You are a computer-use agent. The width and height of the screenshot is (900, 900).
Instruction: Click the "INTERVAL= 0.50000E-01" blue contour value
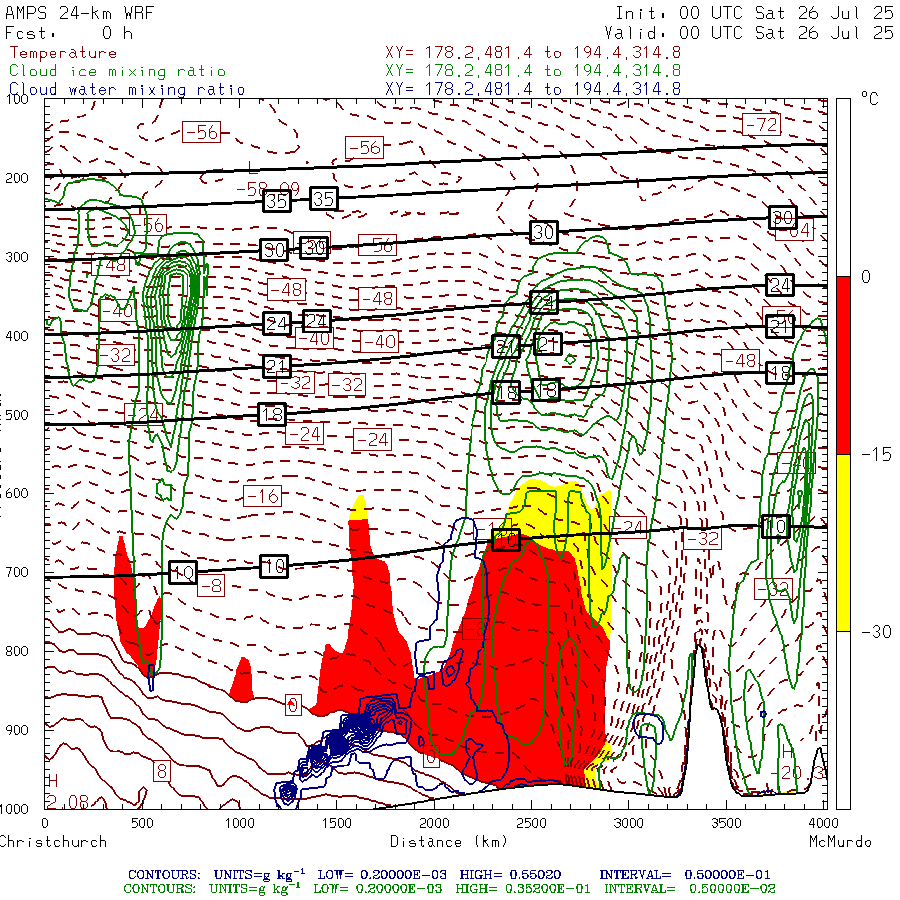(685, 875)
